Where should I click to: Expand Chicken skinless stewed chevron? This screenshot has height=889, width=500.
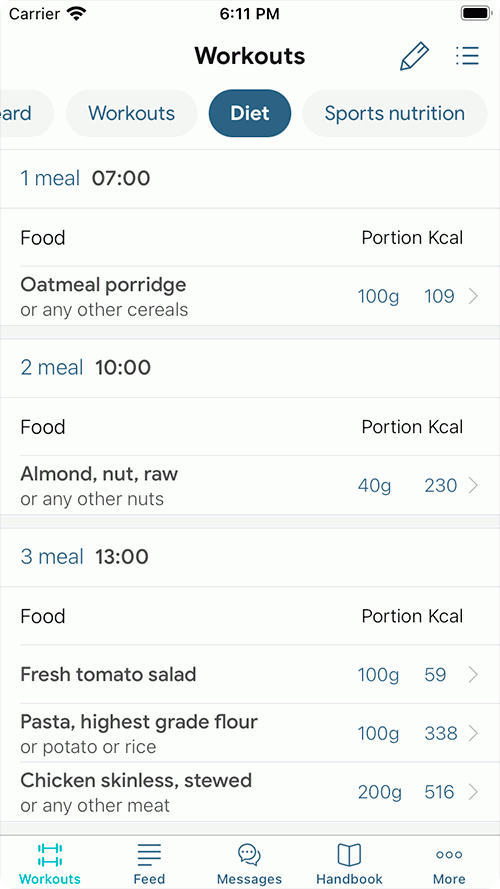(474, 792)
